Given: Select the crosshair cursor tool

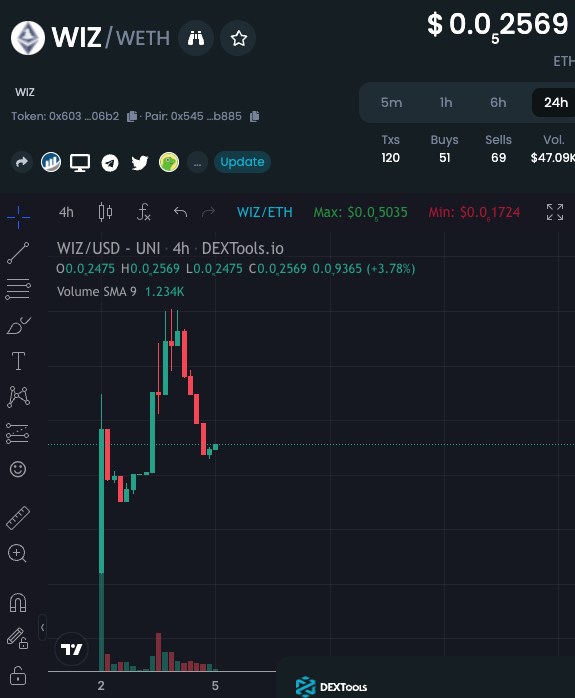Looking at the screenshot, I should [x=18, y=217].
